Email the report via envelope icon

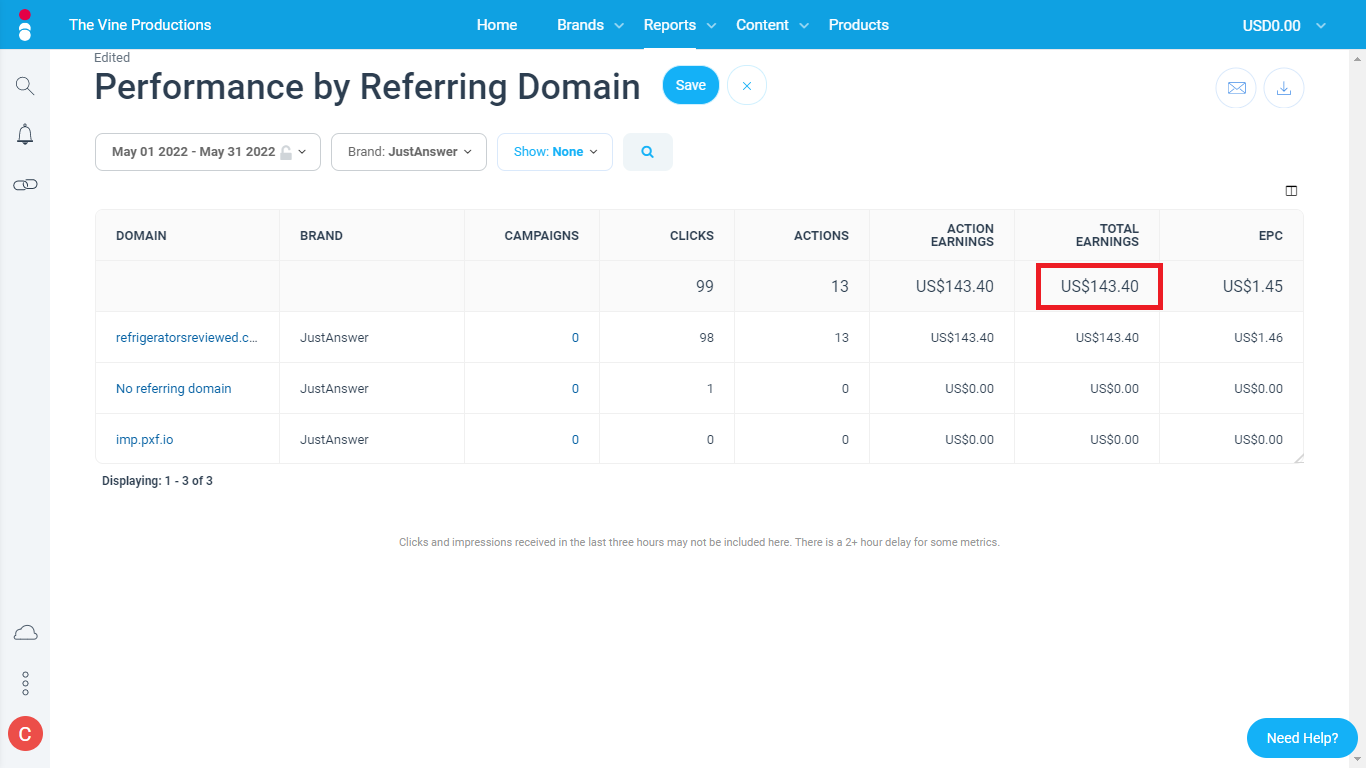click(1236, 88)
